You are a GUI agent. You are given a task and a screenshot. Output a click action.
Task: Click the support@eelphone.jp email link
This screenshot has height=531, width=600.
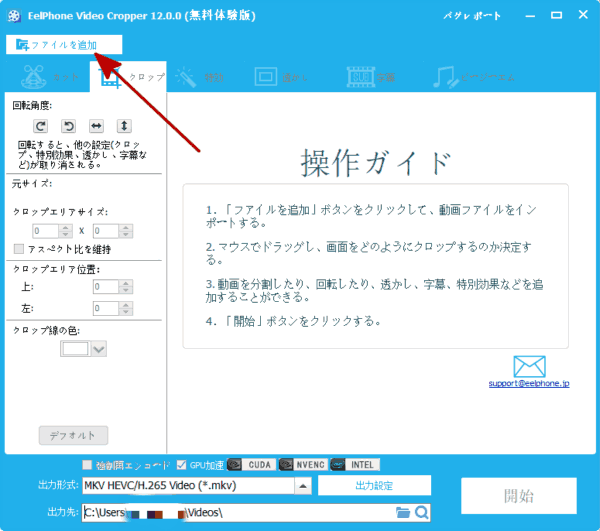529,383
